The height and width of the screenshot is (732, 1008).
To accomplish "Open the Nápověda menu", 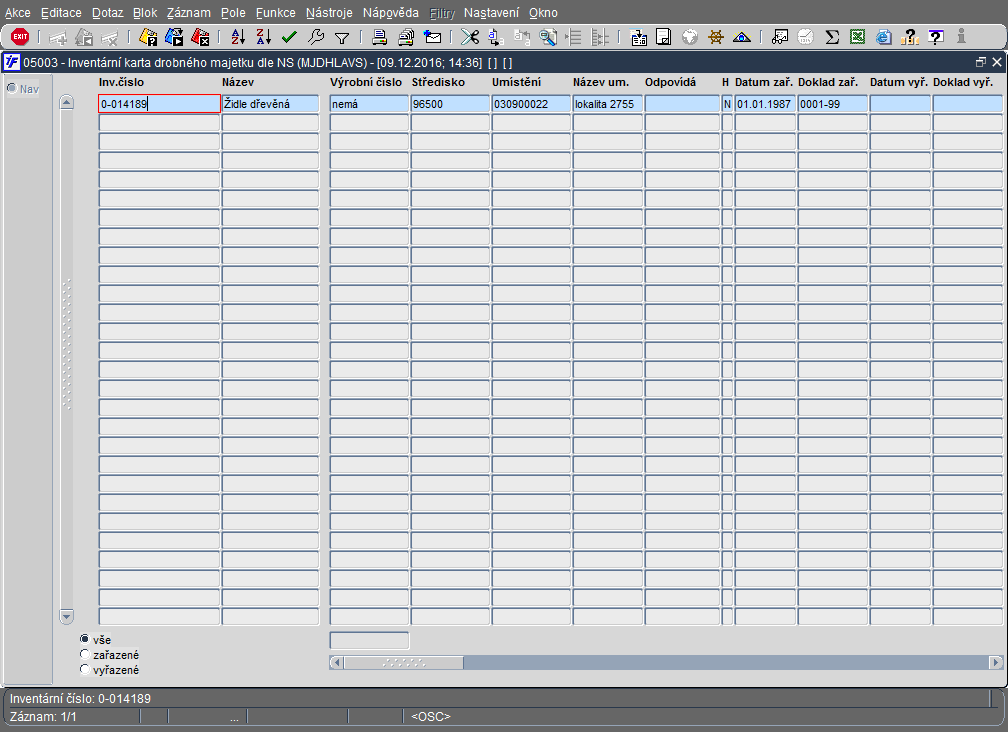I will point(390,13).
